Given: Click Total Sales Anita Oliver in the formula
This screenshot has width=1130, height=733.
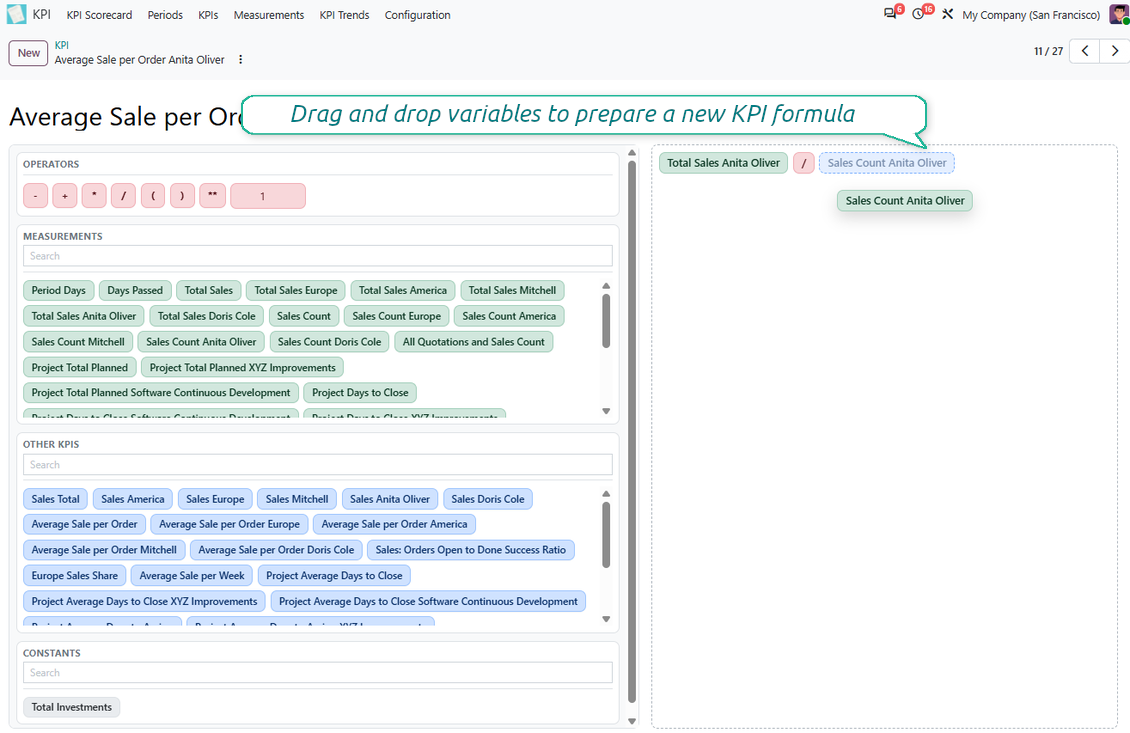Looking at the screenshot, I should 723,163.
